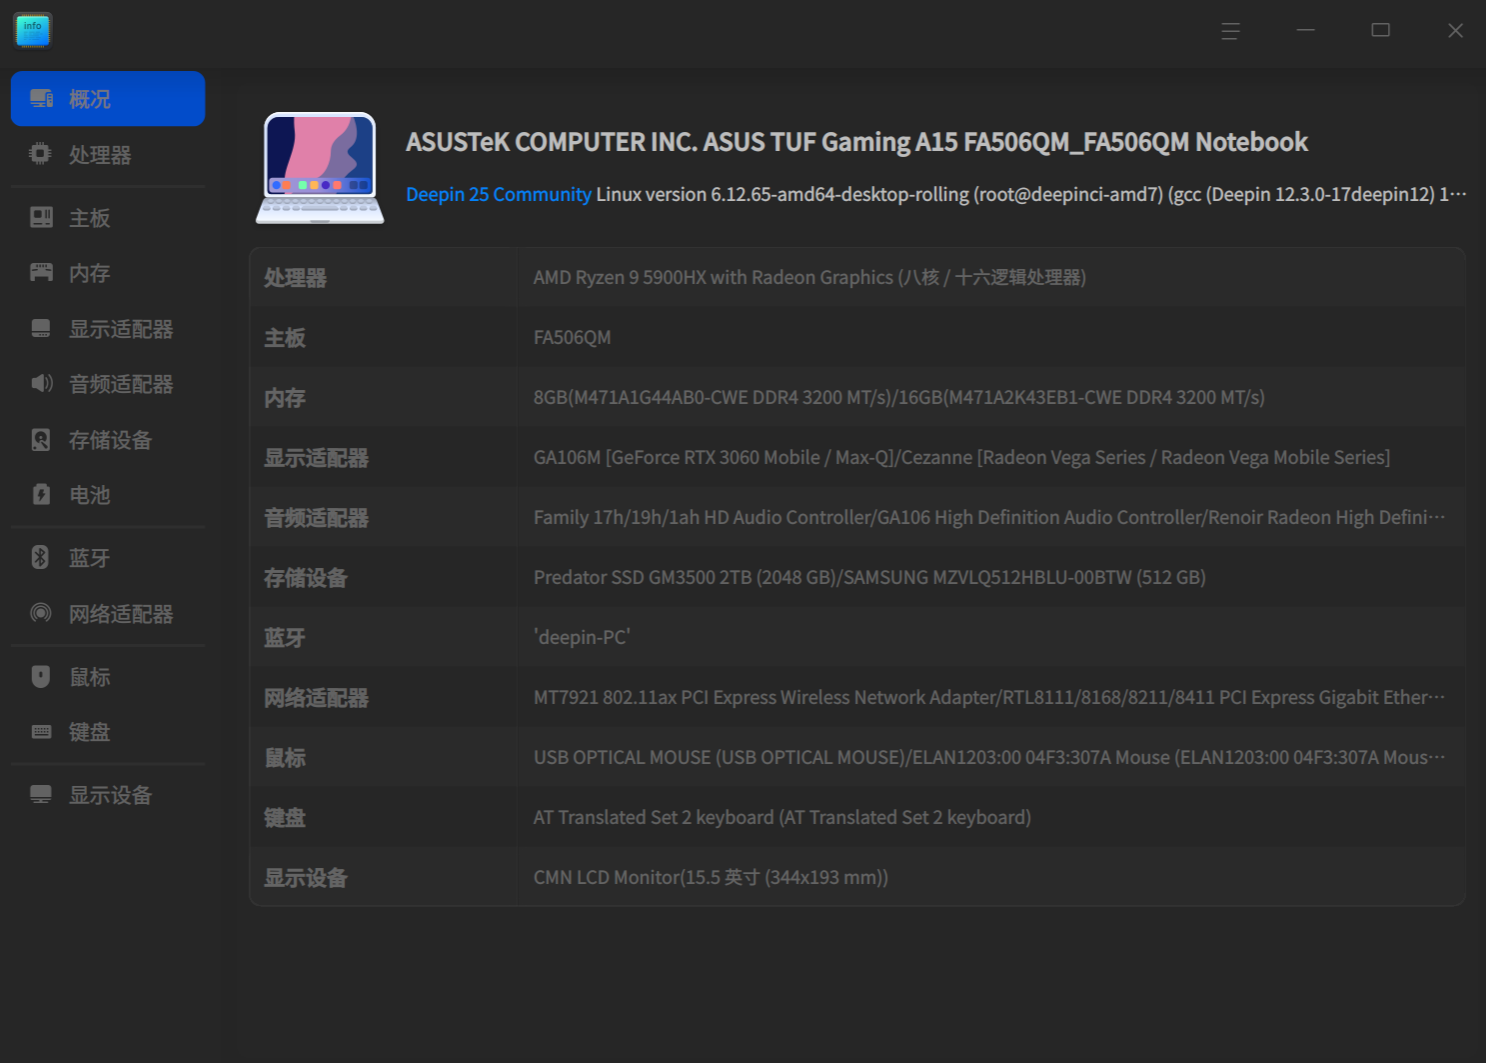
Task: Click the 处理器 row label in overview table
Action: (295, 278)
